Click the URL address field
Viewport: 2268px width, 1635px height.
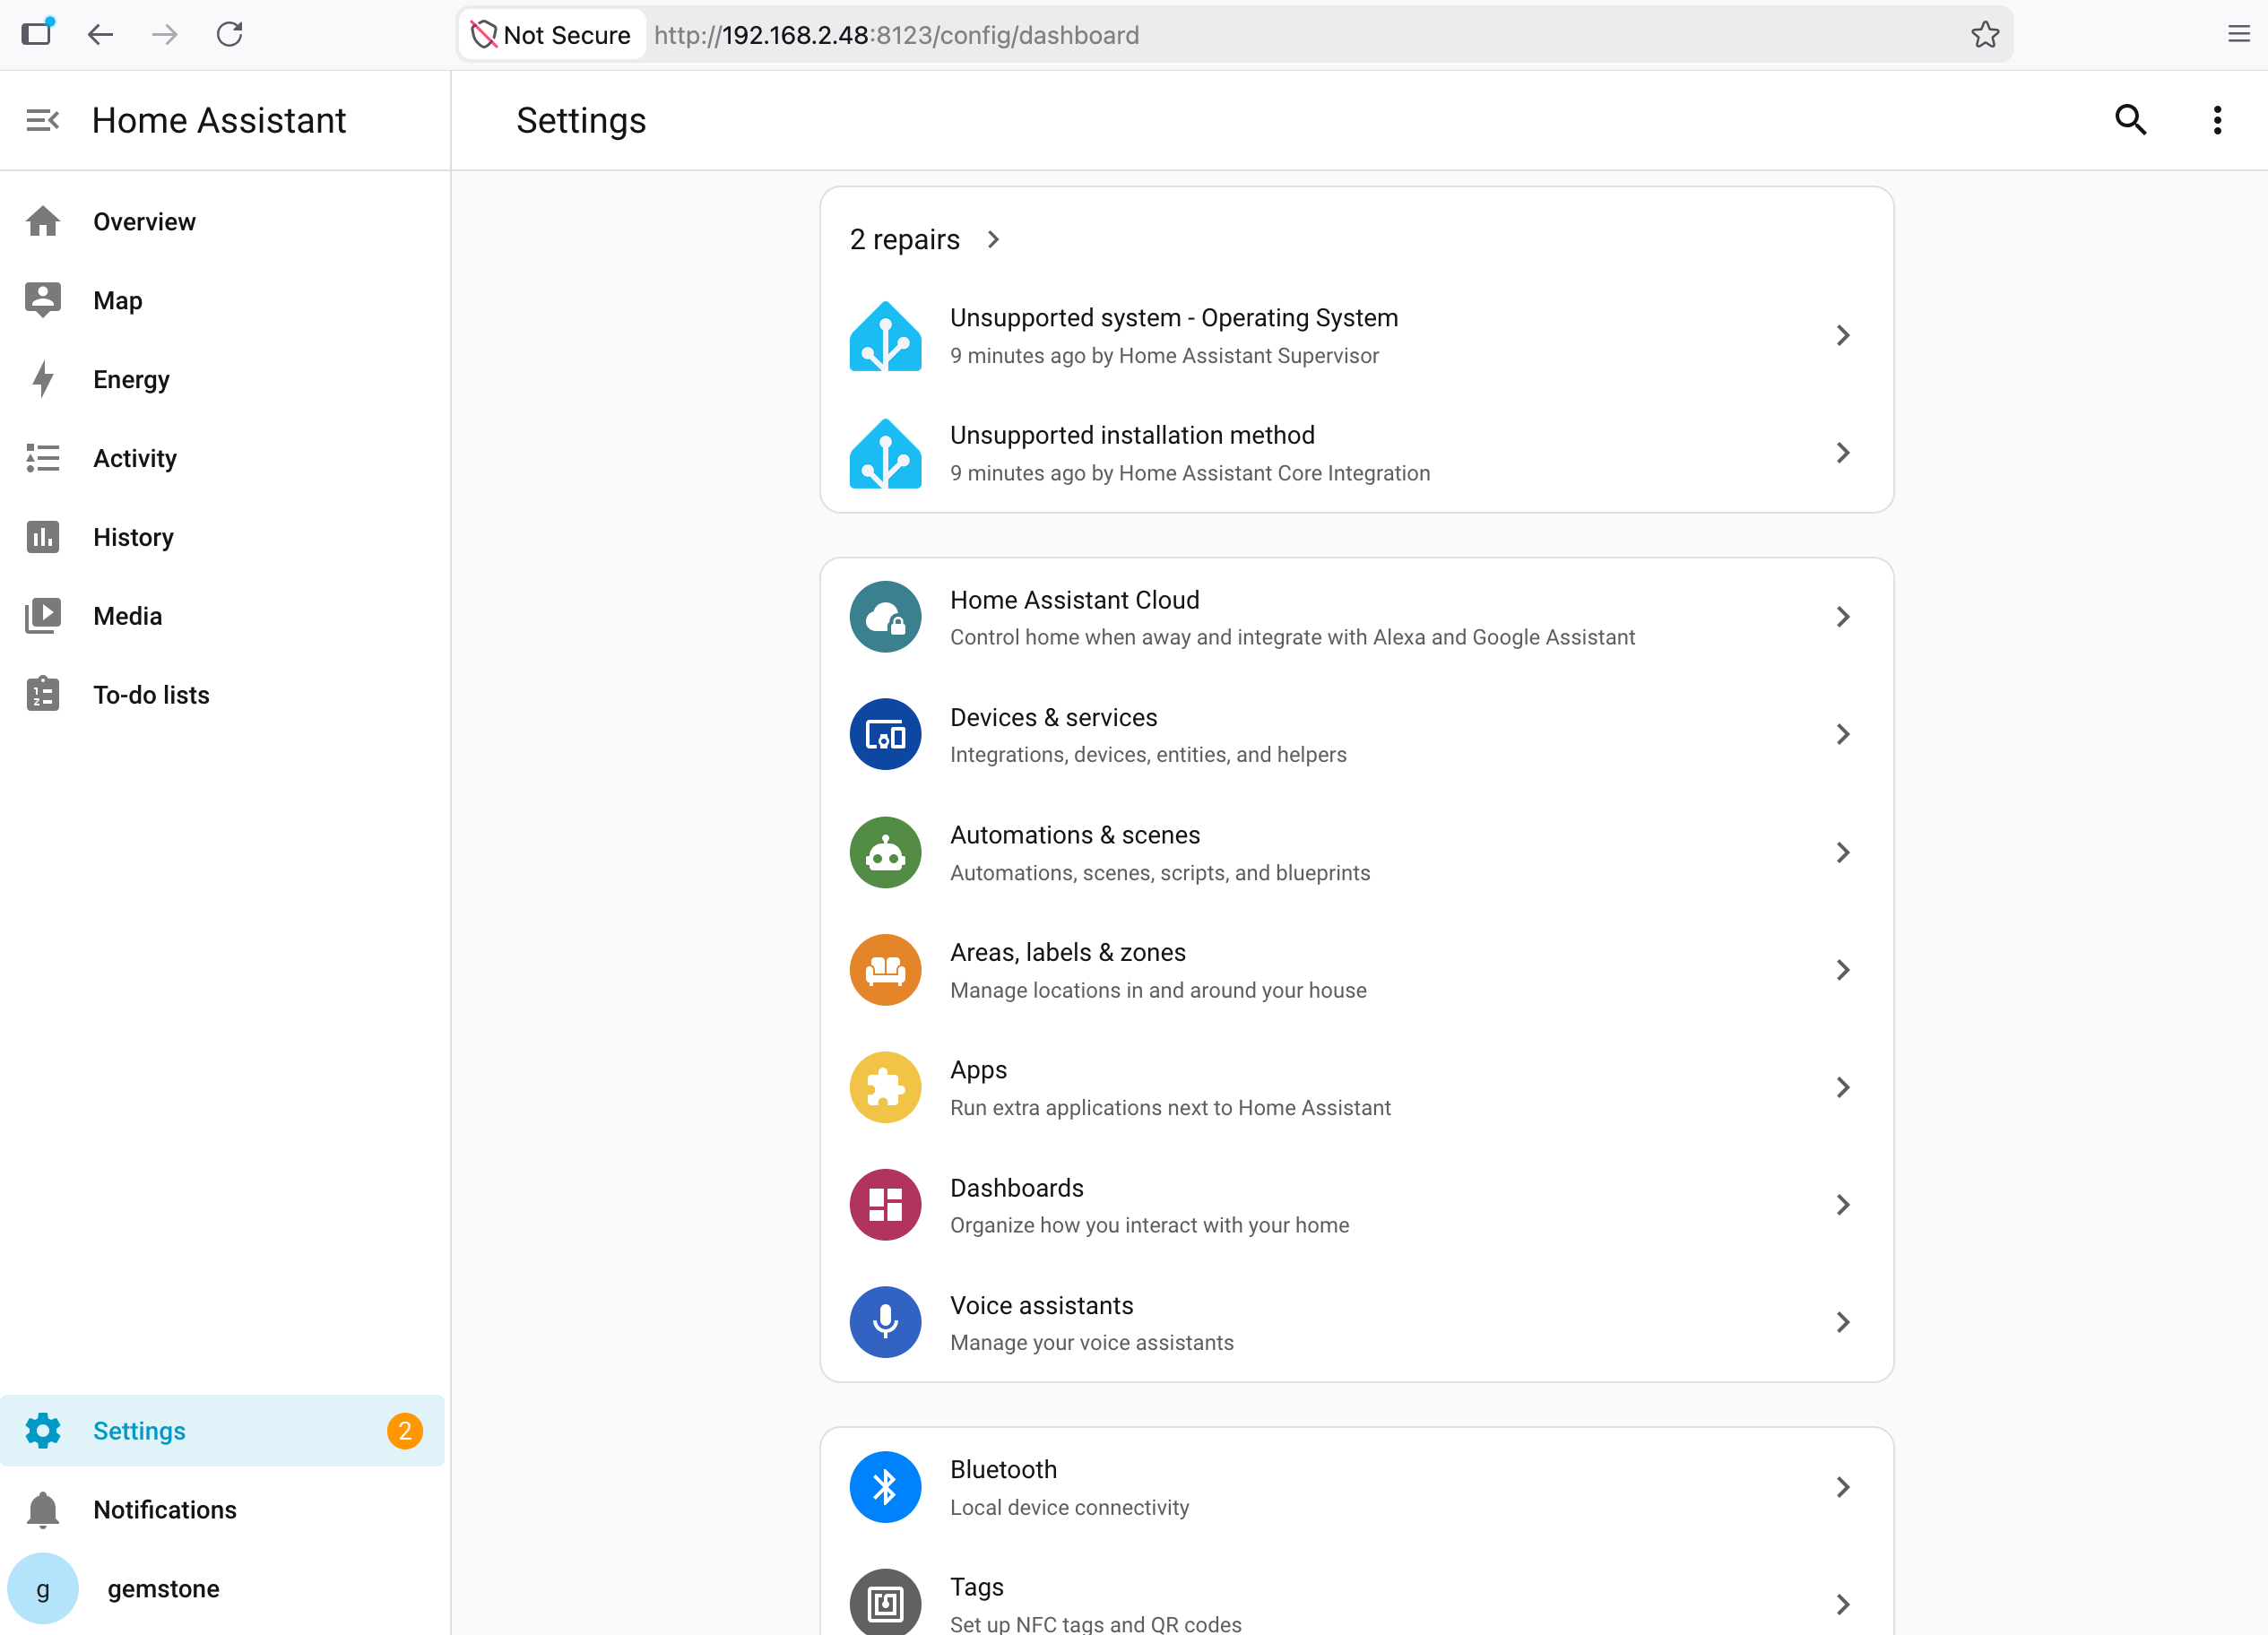pos(1235,35)
